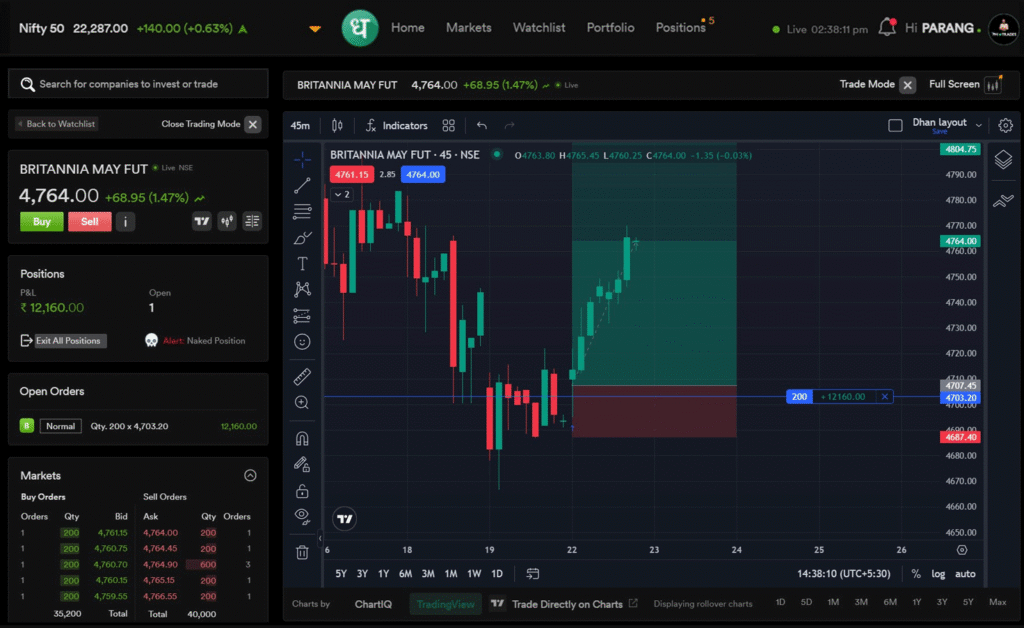This screenshot has height=628, width=1024.
Task: Open the object tree layers icon
Action: [1003, 160]
